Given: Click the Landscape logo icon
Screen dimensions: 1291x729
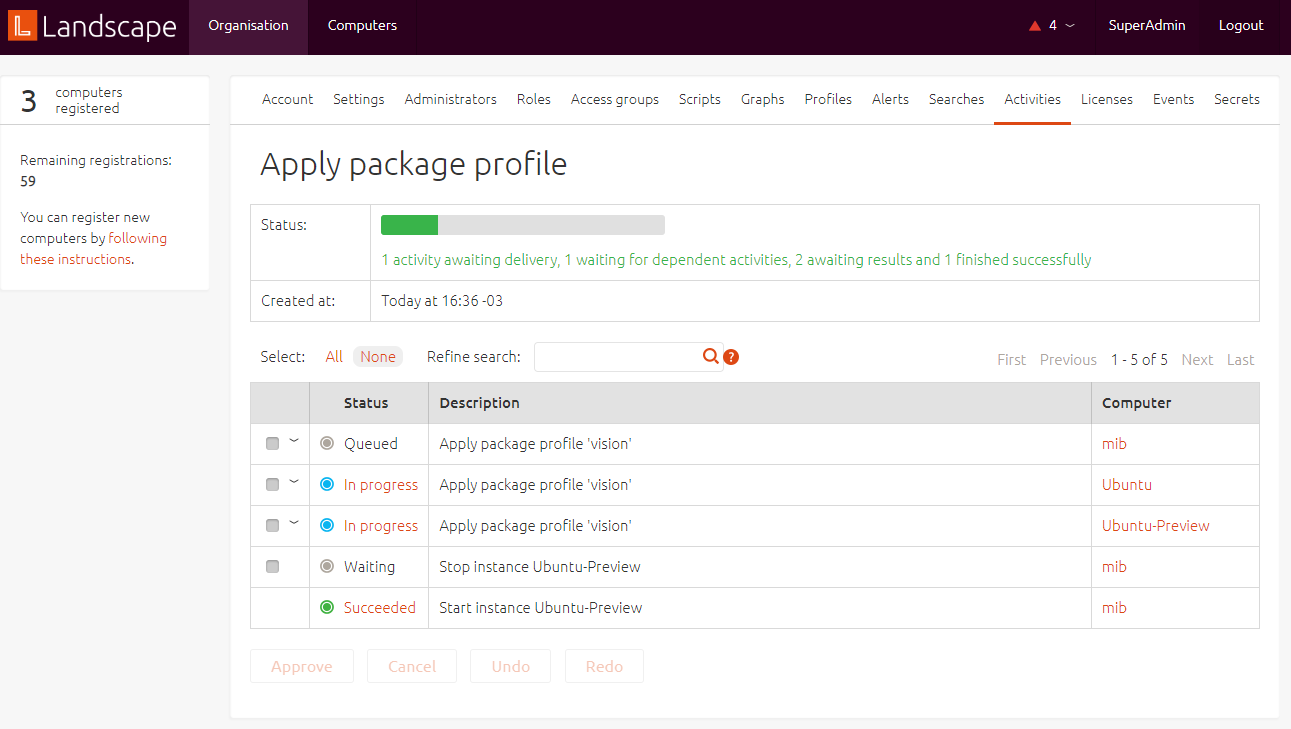Looking at the screenshot, I should point(22,25).
